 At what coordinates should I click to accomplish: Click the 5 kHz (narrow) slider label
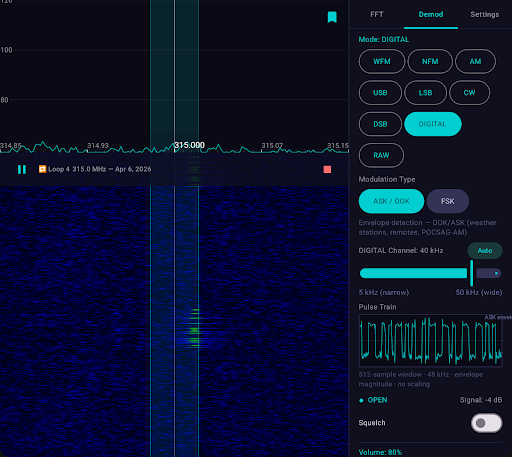384,292
